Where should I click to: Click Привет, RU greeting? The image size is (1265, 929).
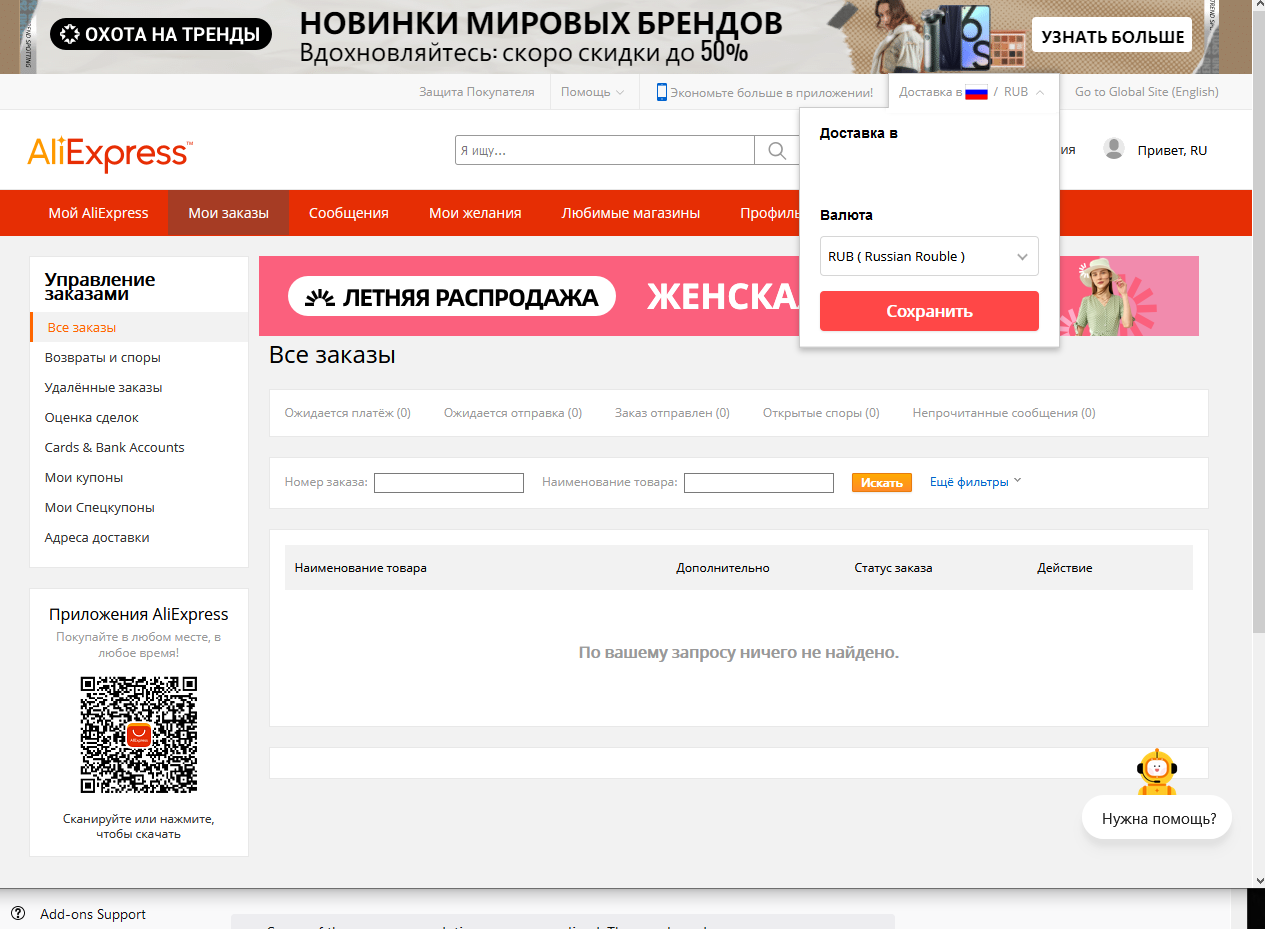(x=1172, y=150)
